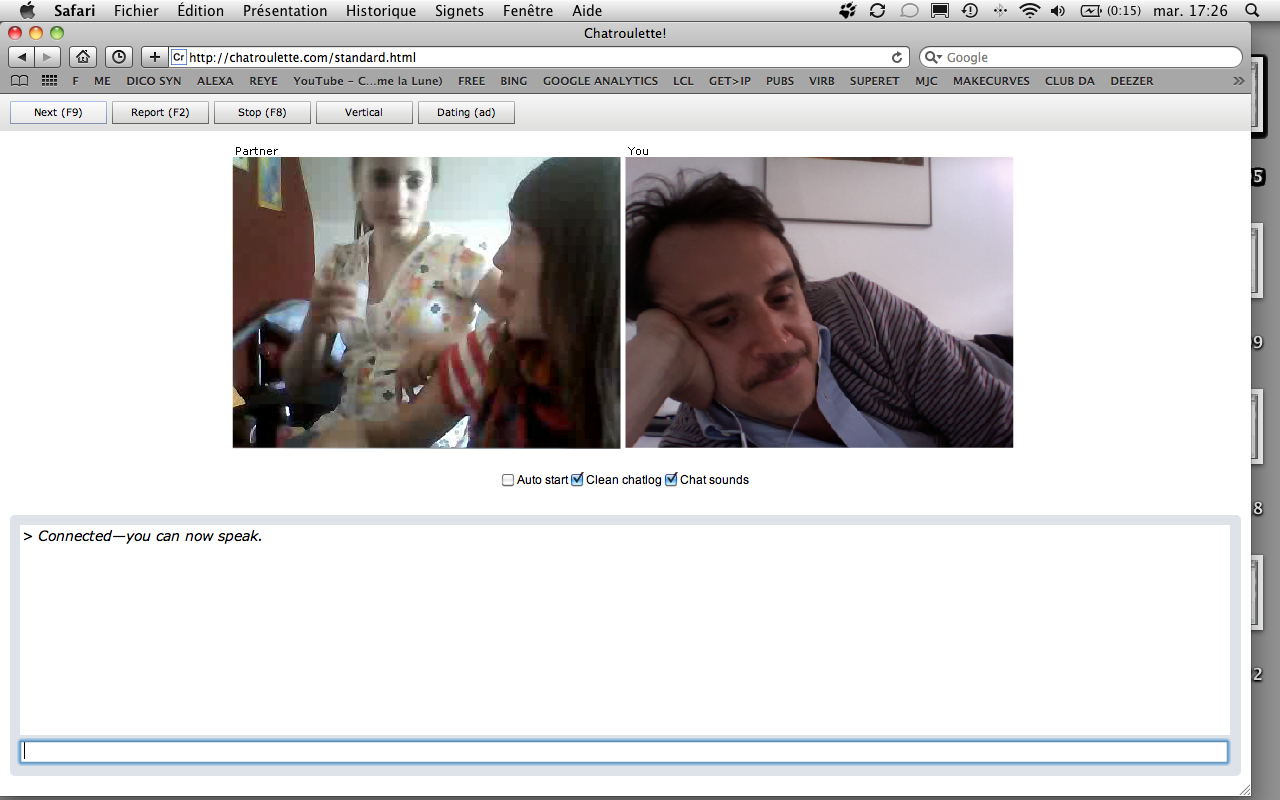This screenshot has height=800, width=1280.
Task: Open the Aide menu
Action: pos(587,11)
